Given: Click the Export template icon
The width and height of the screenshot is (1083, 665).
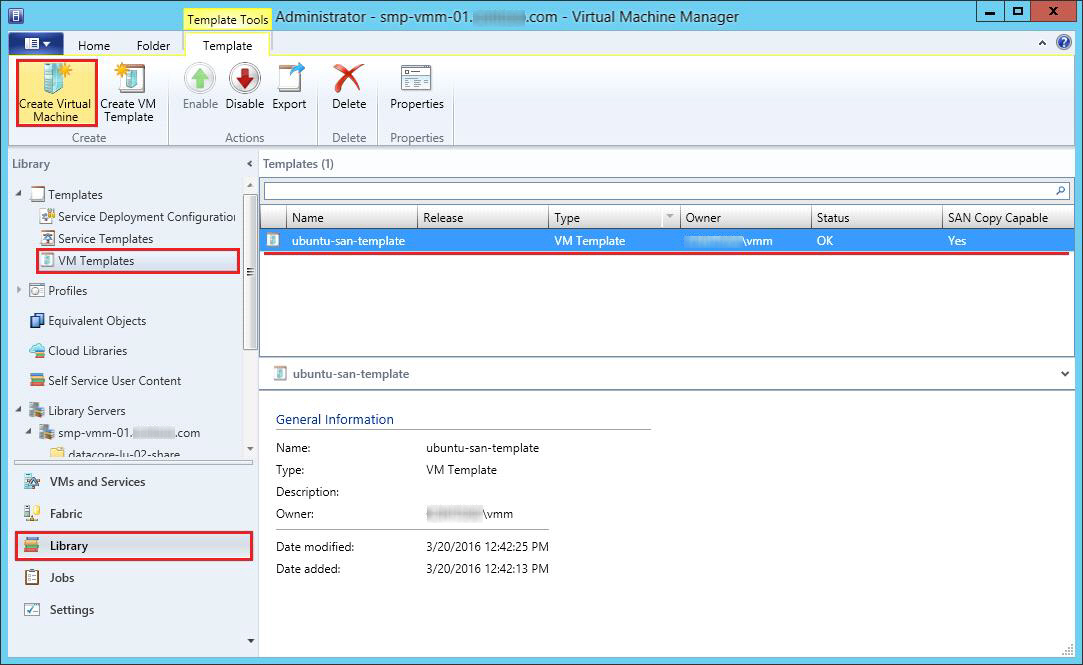Looking at the screenshot, I should coord(290,80).
